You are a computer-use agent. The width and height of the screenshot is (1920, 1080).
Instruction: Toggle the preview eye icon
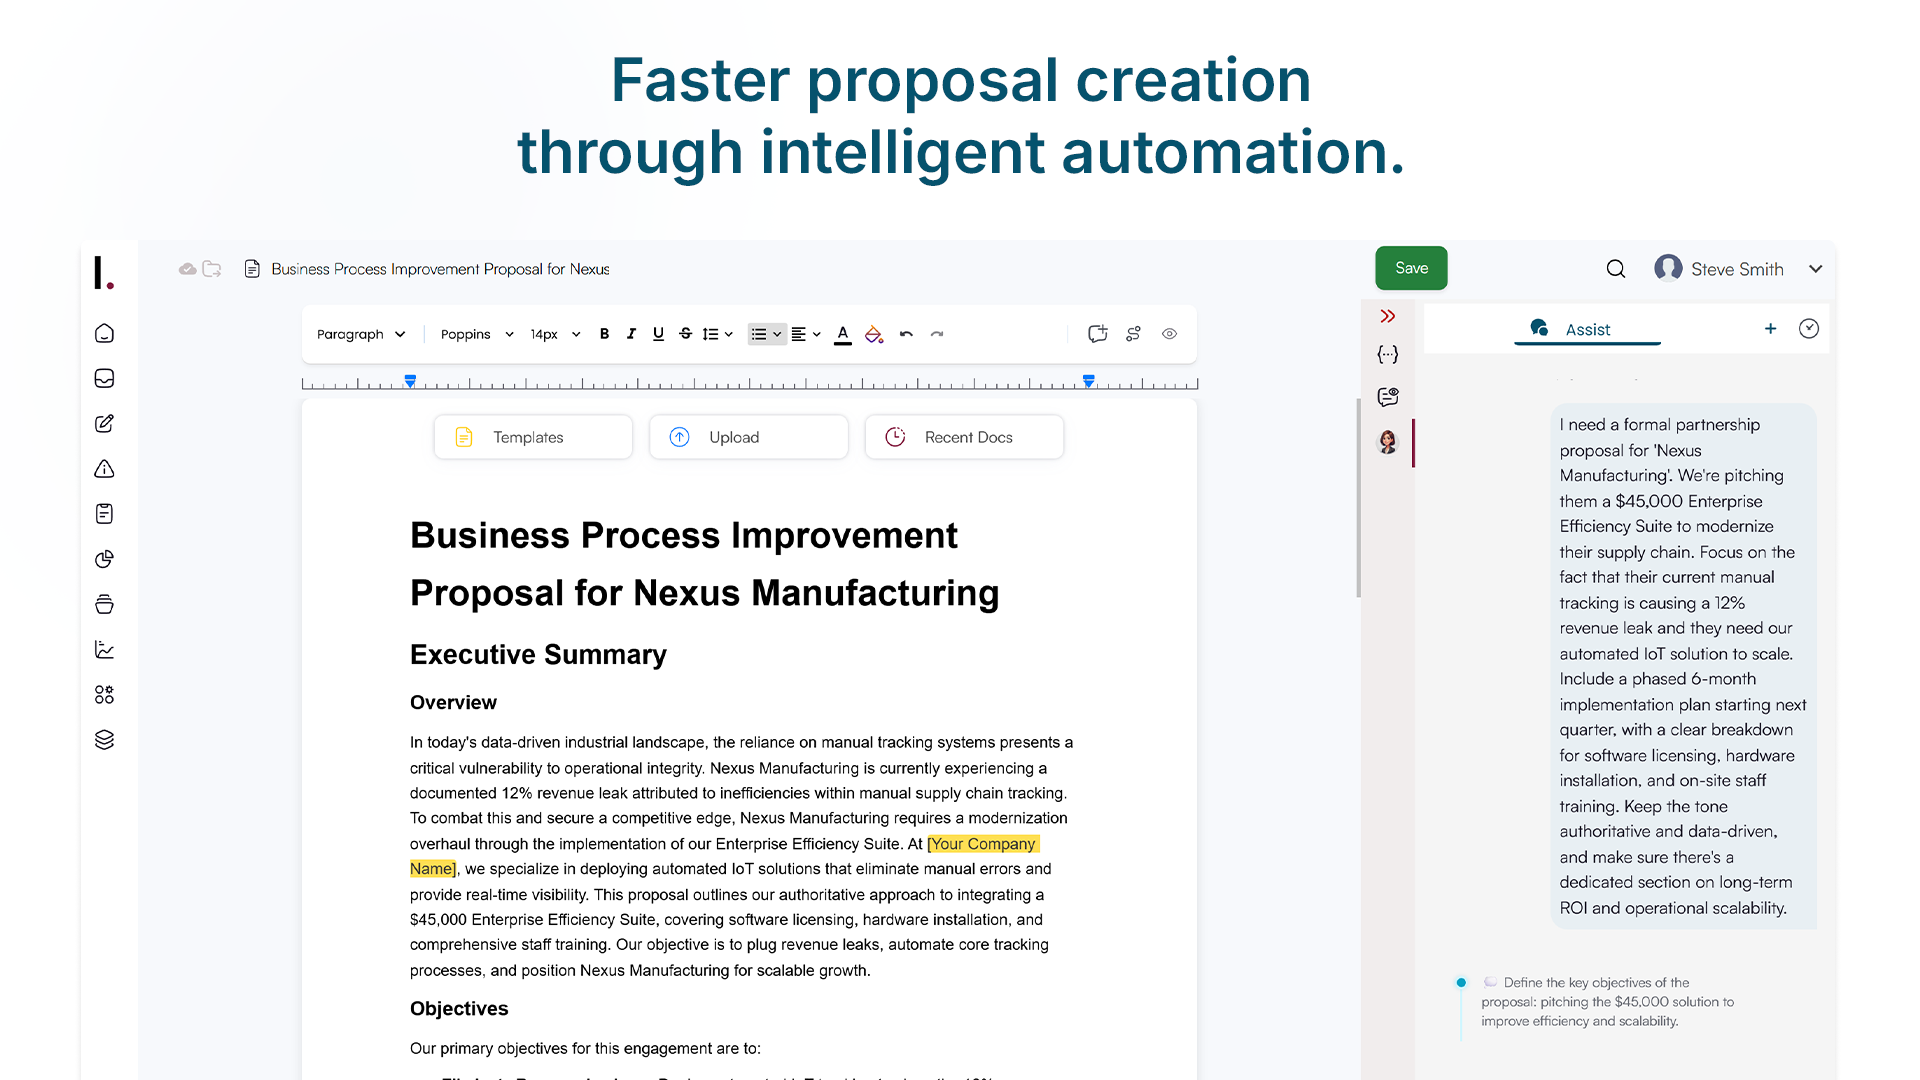1169,334
